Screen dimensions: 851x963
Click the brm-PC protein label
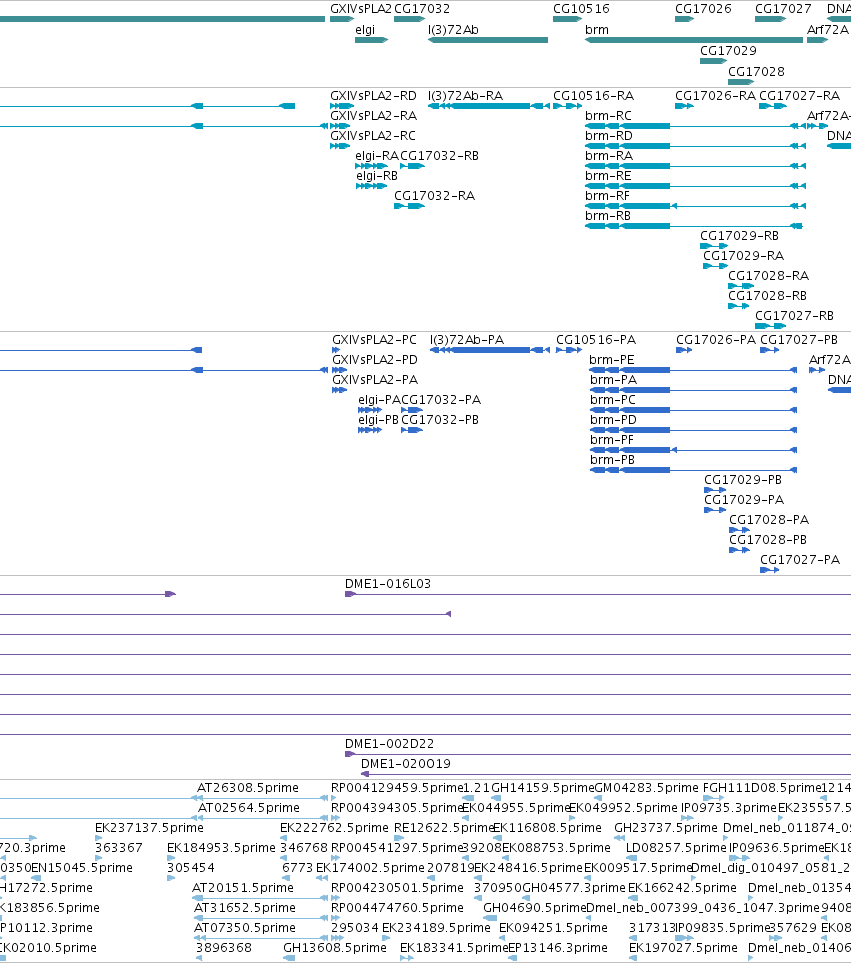click(613, 400)
